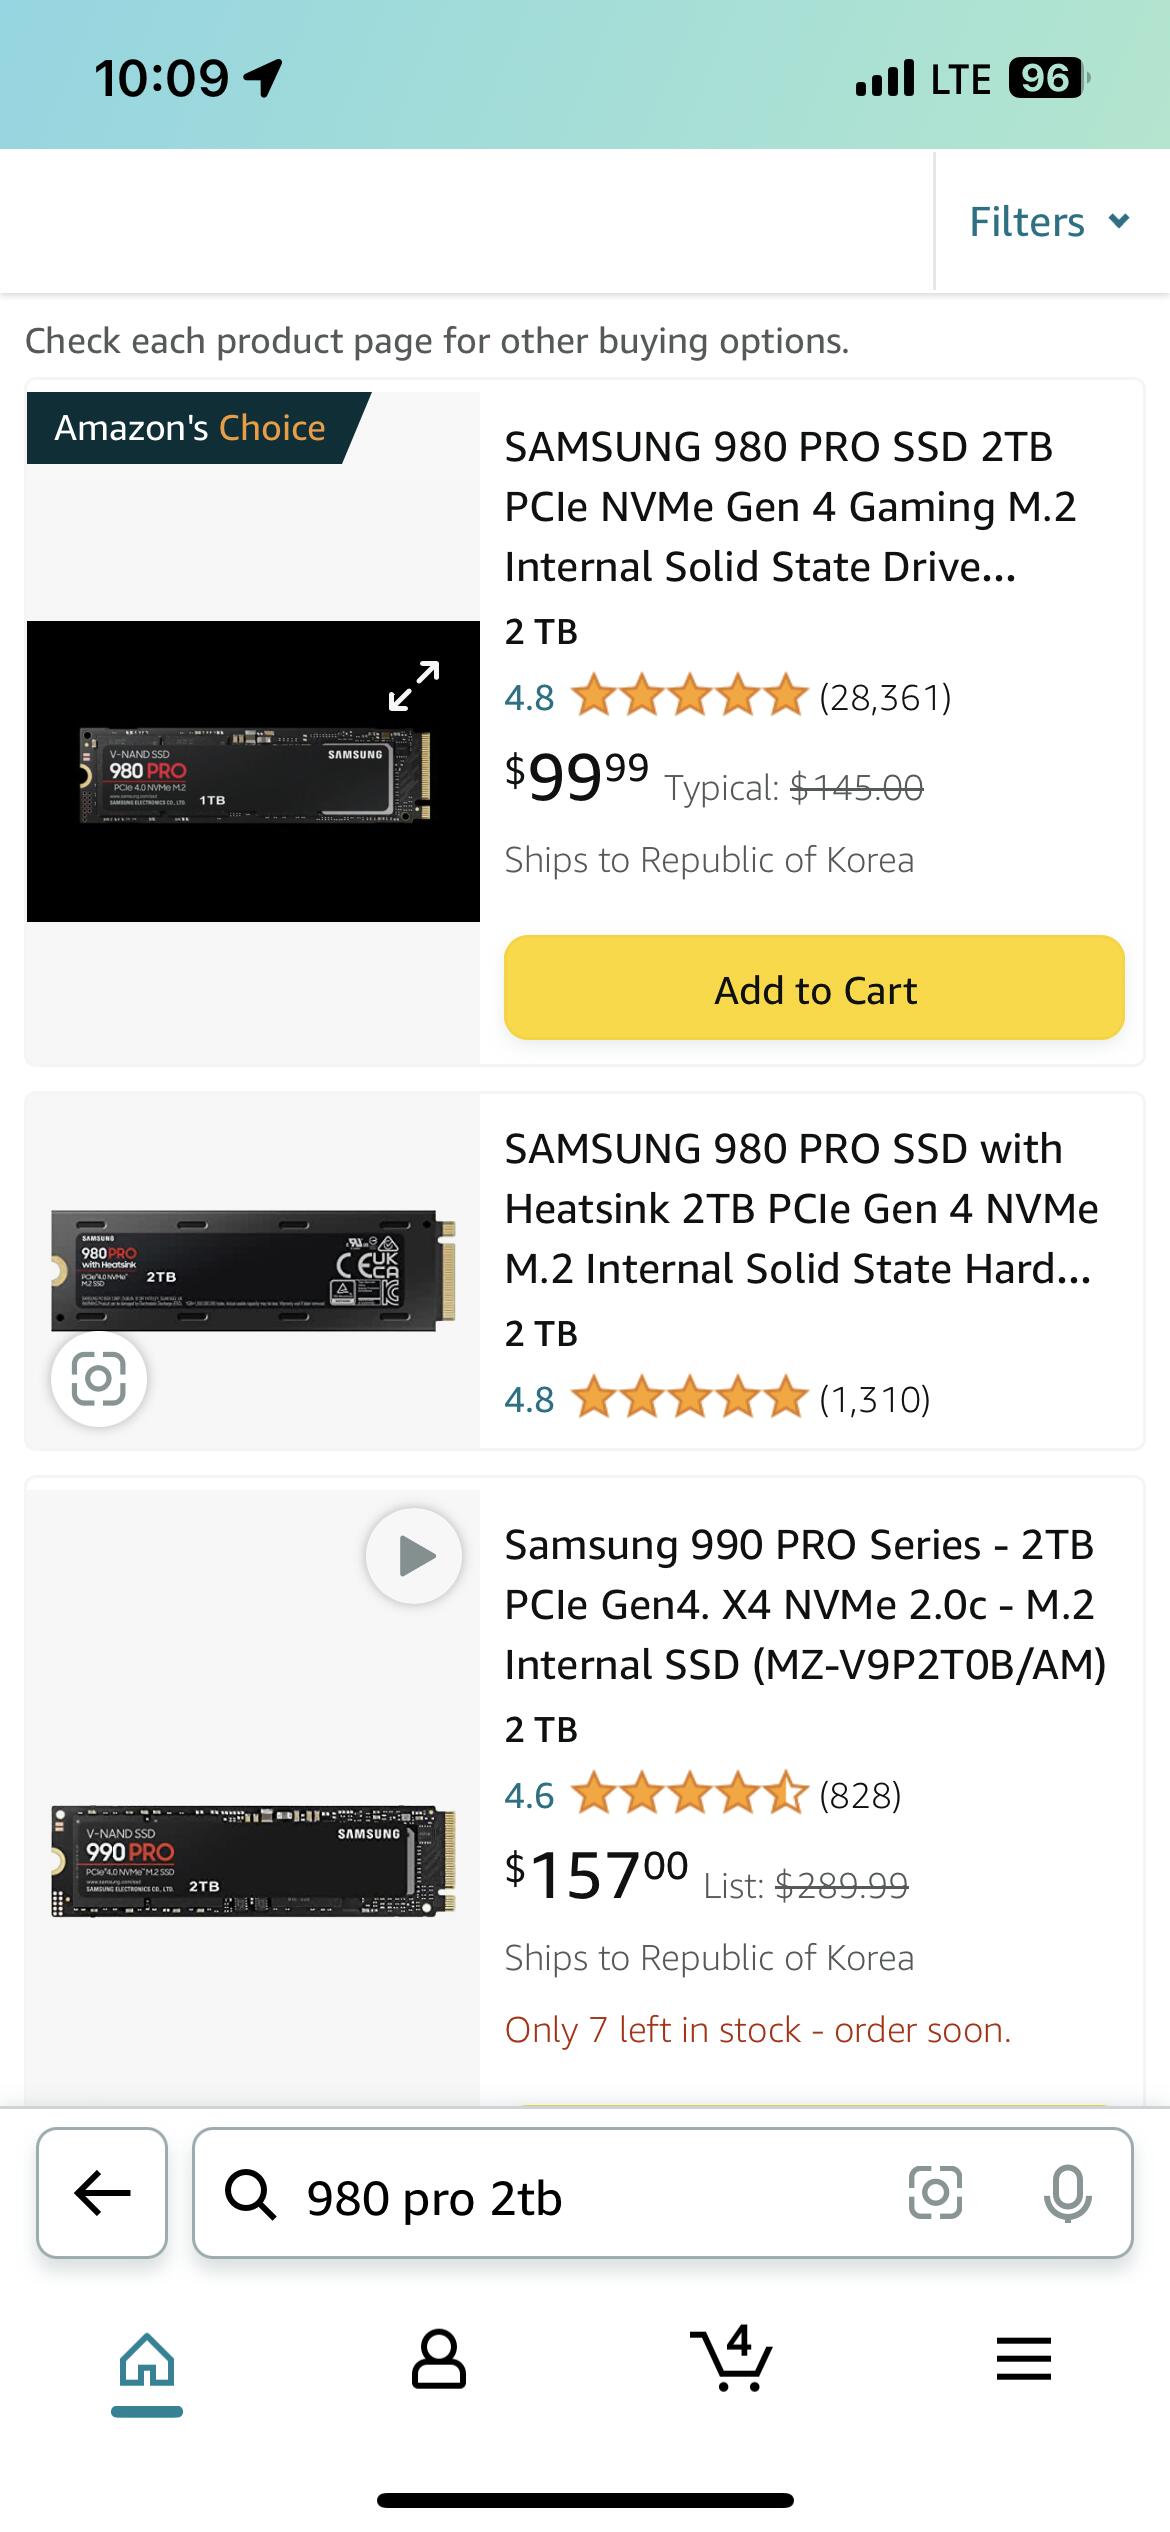1170x2532 pixels.
Task: Open the shopping cart with 4 items
Action: click(x=732, y=2360)
